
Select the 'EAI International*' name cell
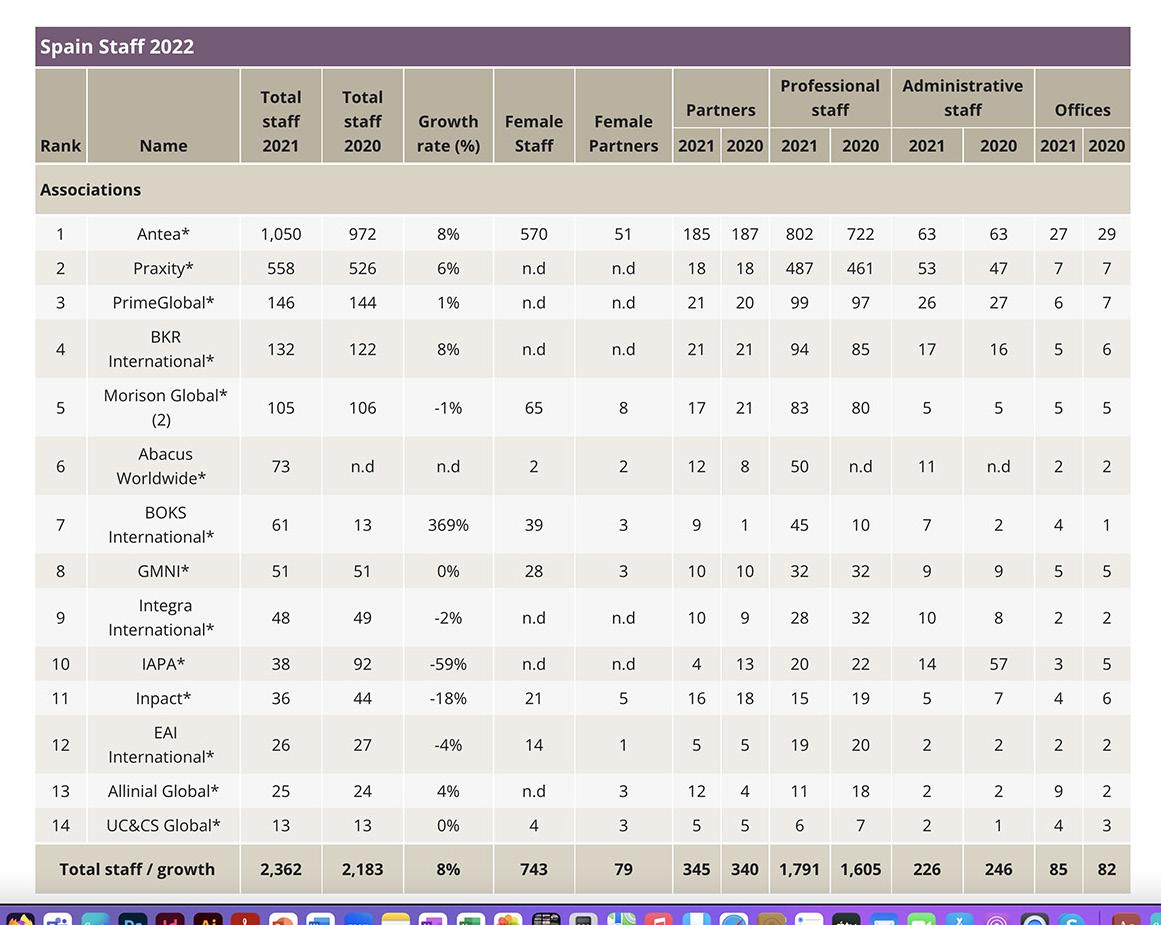click(x=164, y=744)
